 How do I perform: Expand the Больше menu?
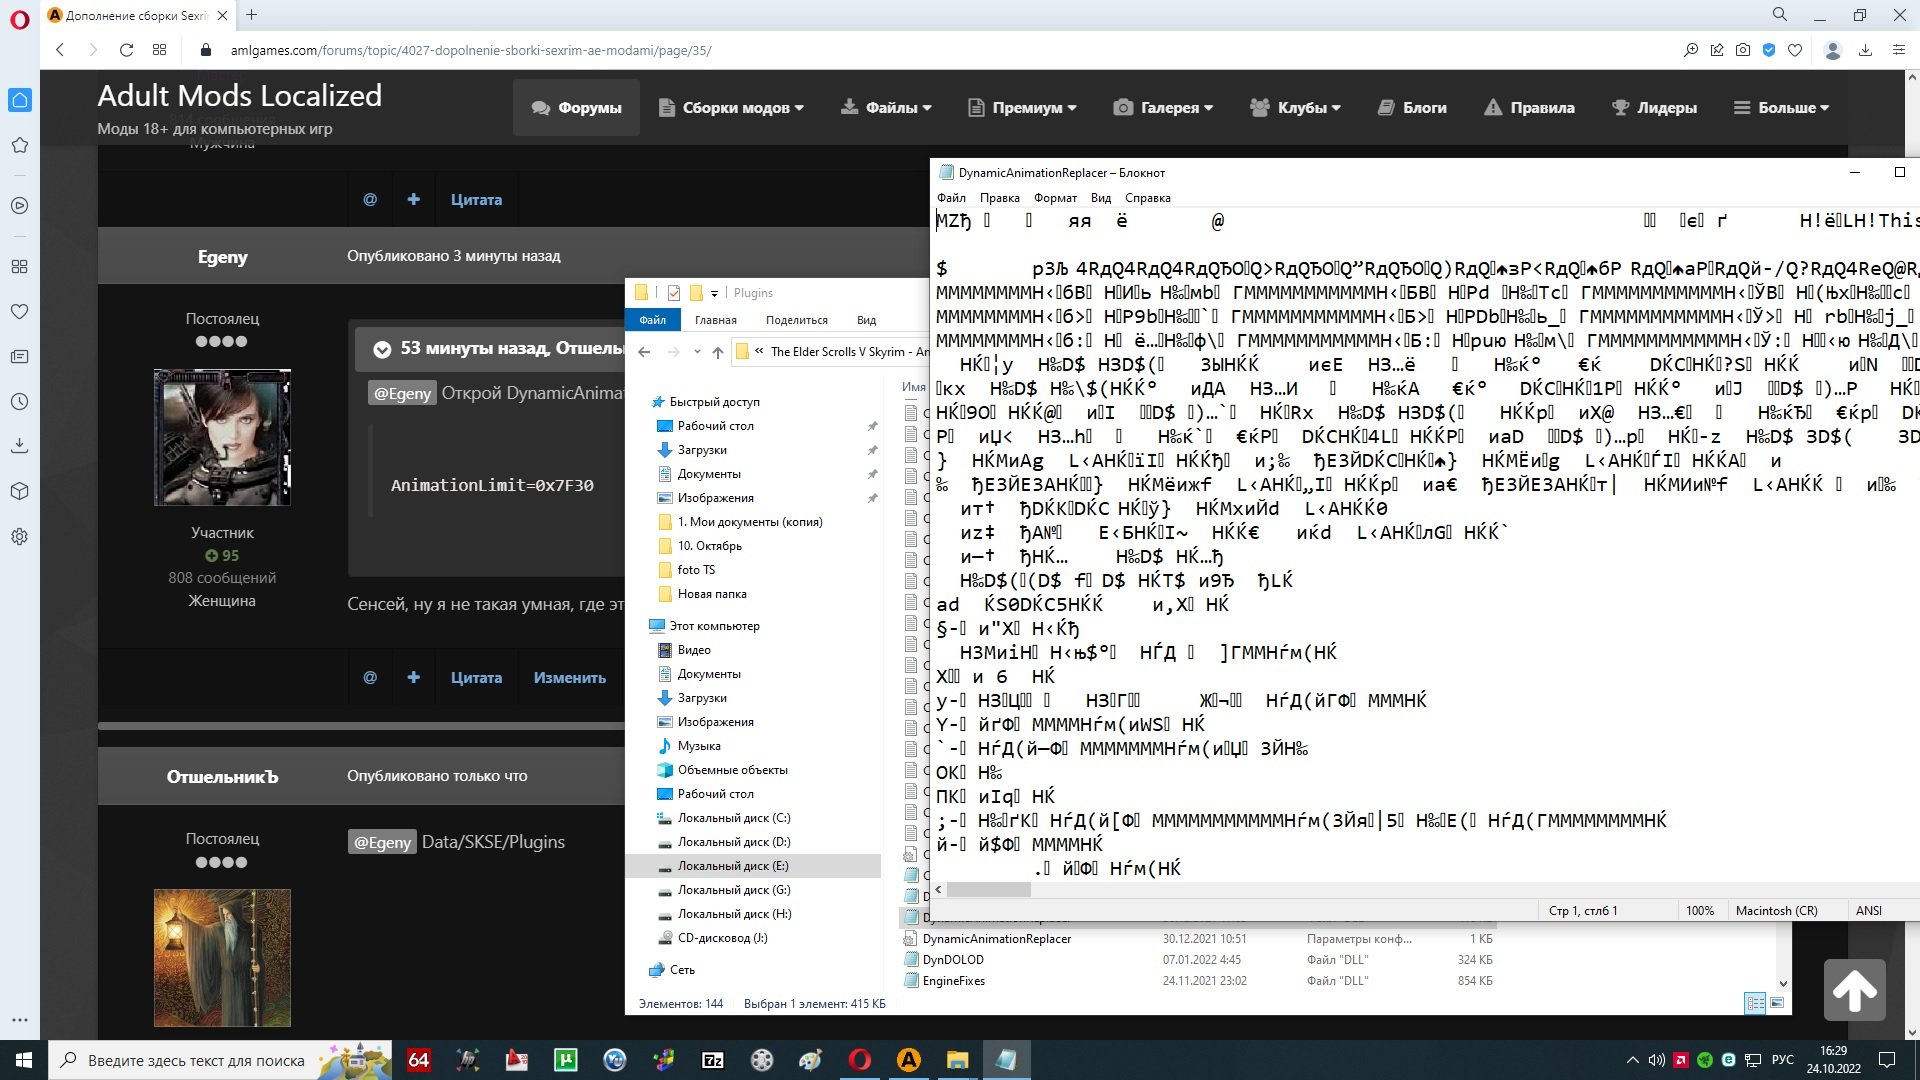(1781, 108)
